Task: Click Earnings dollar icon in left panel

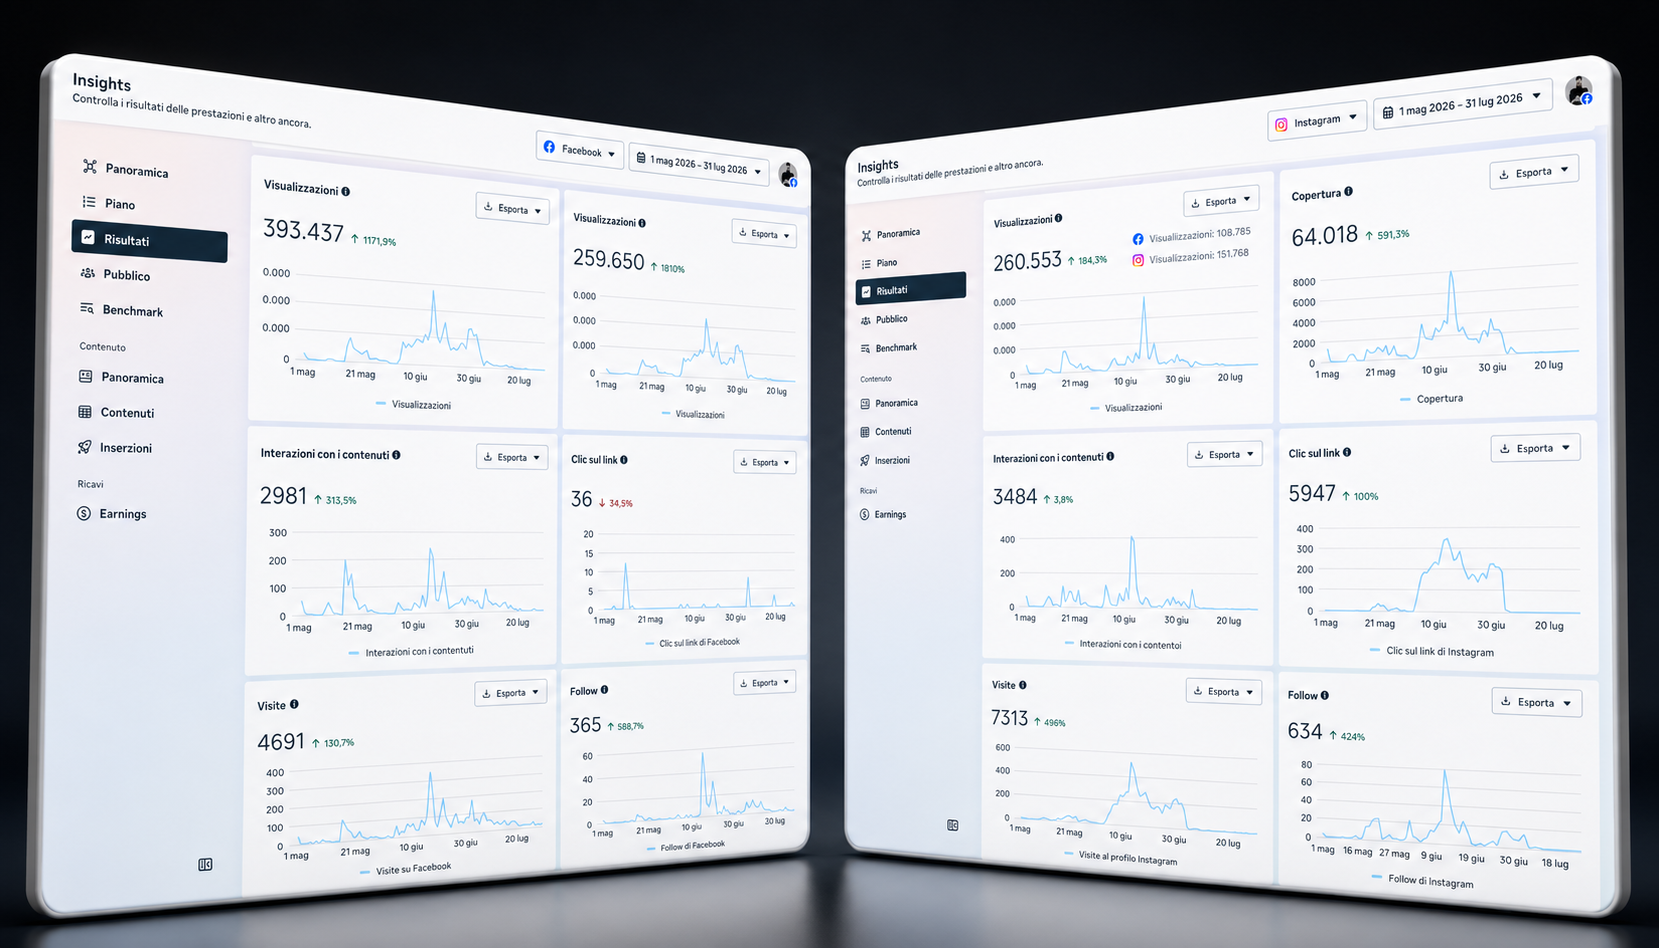Action: point(84,513)
